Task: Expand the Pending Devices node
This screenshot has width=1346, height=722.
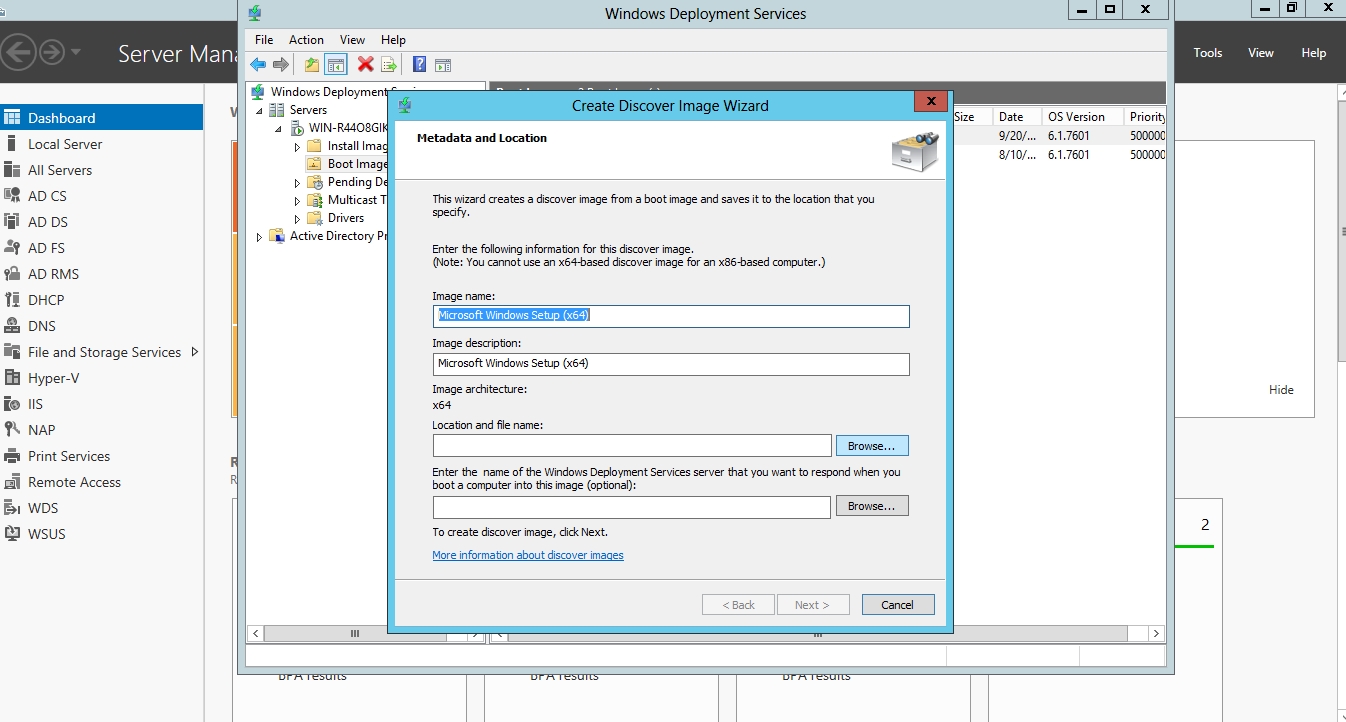Action: click(x=297, y=182)
